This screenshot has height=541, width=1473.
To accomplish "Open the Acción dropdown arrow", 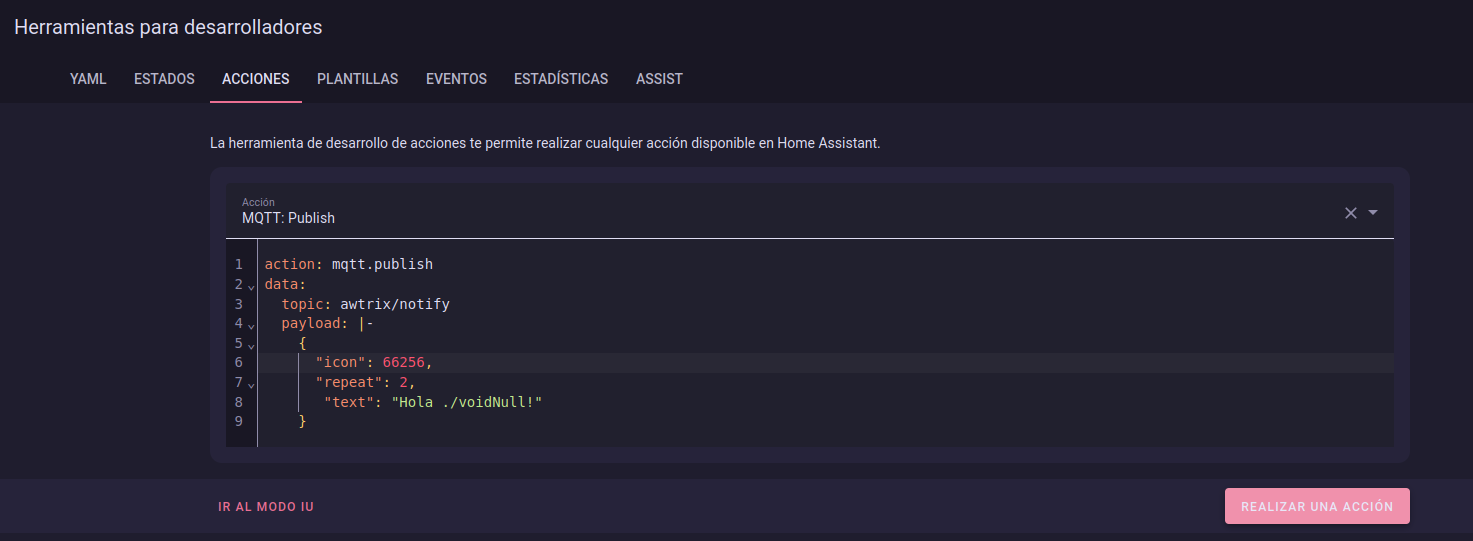I will (x=1373, y=213).
